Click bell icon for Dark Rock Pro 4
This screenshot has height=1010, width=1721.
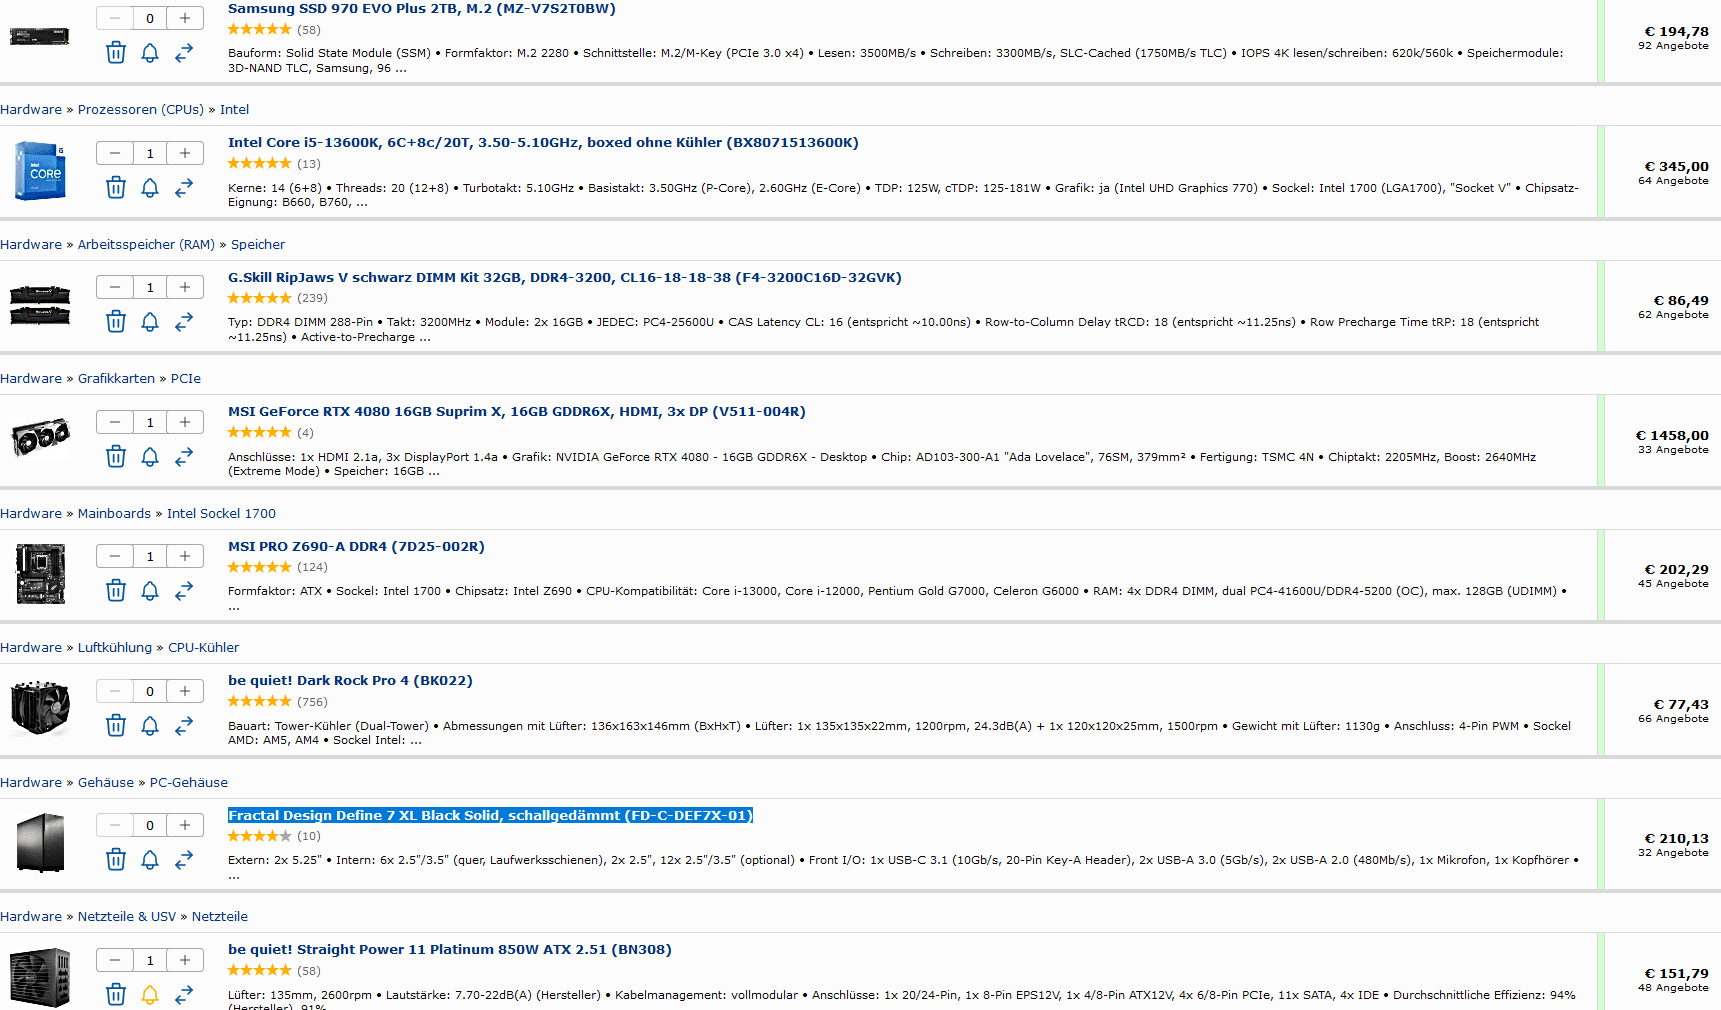pyautogui.click(x=150, y=725)
